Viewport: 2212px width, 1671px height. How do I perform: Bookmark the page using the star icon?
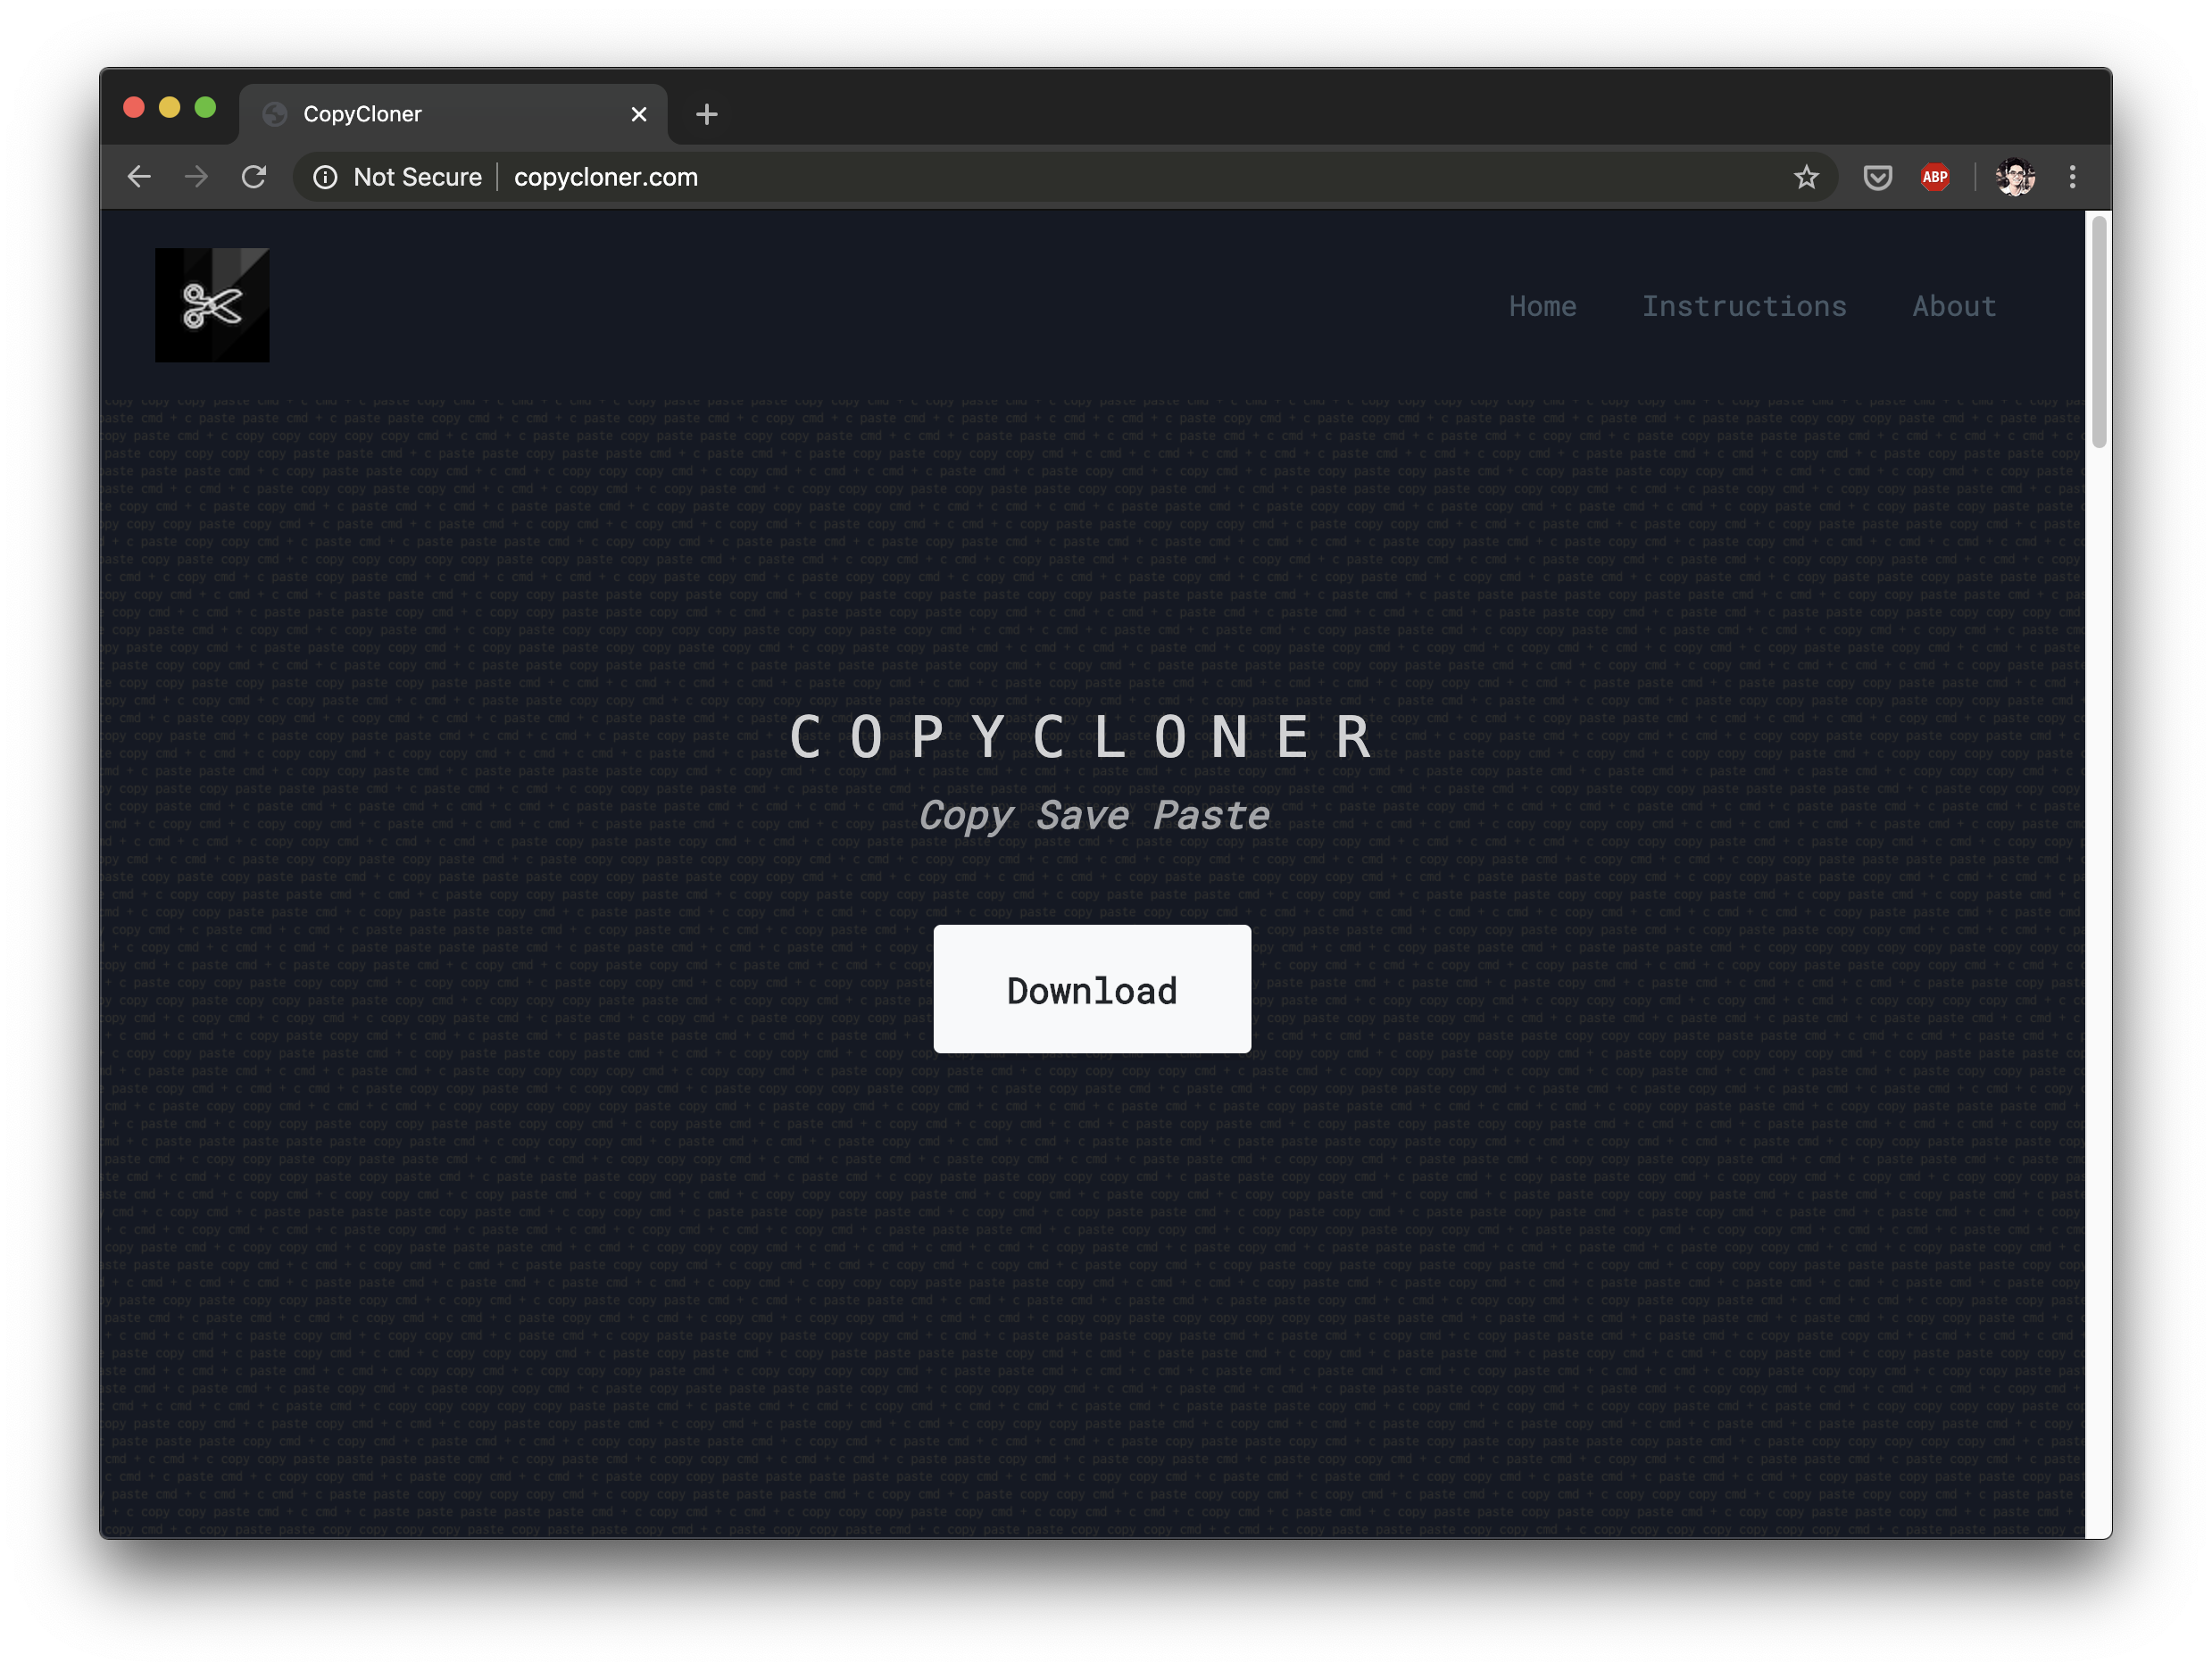pyautogui.click(x=1806, y=177)
